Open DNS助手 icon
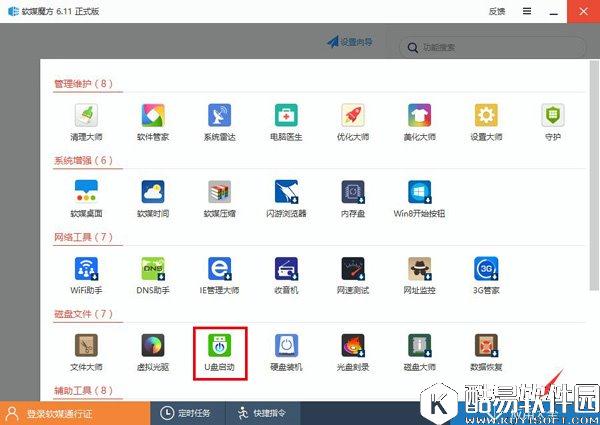 (153, 269)
